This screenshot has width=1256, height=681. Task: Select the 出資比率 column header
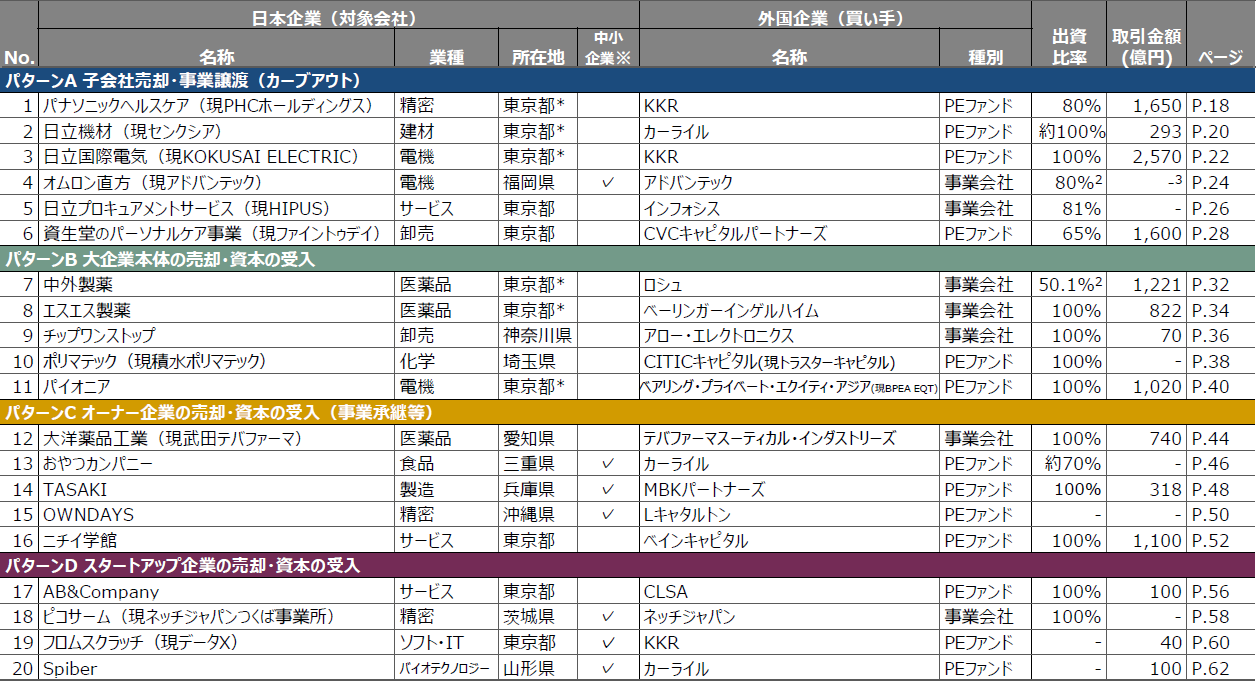[1070, 47]
